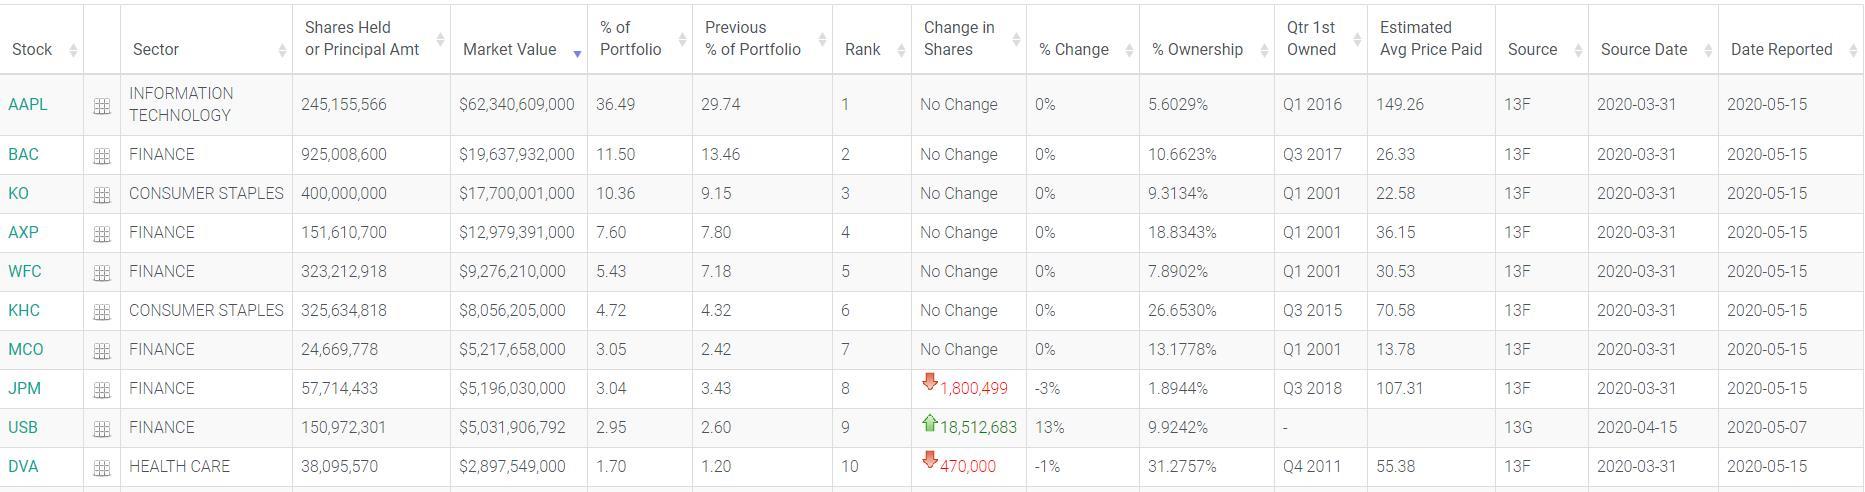Screen dimensions: 1865x492
Task: Open the table icon beside JPM
Action: click(x=102, y=390)
